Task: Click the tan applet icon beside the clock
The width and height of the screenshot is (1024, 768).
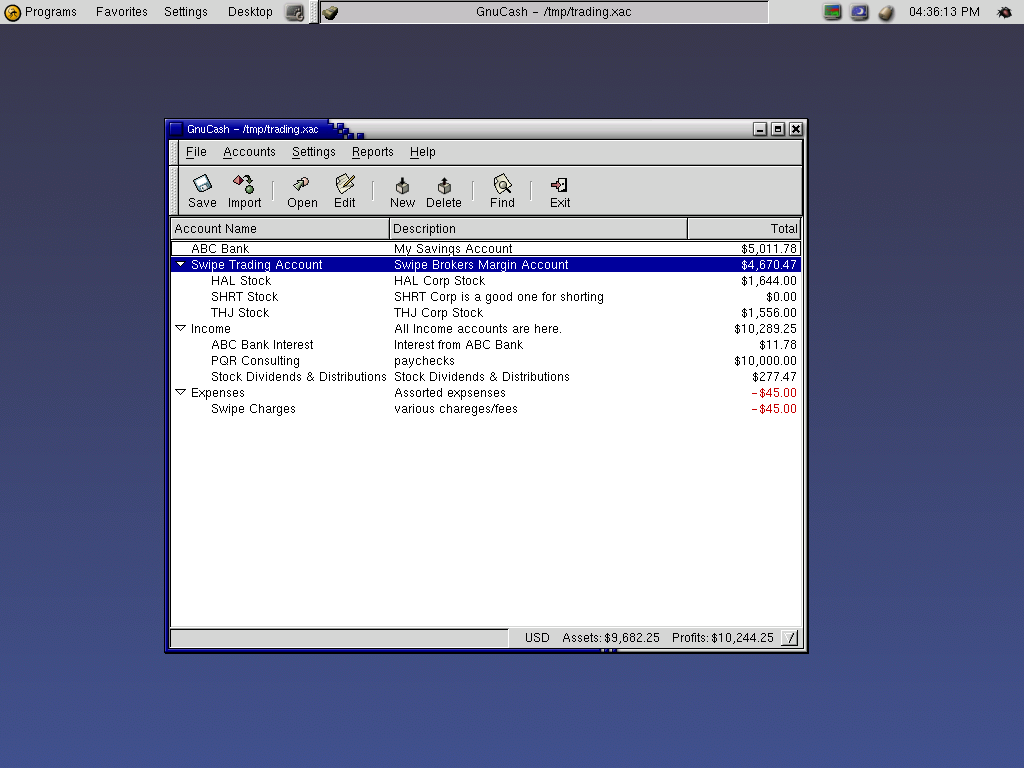Action: [x=886, y=12]
